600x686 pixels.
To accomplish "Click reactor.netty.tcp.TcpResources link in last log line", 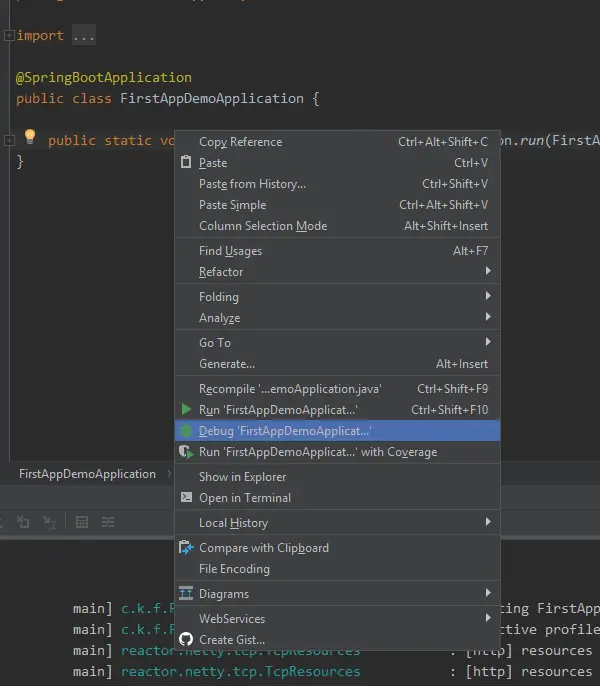I will click(x=241, y=671).
